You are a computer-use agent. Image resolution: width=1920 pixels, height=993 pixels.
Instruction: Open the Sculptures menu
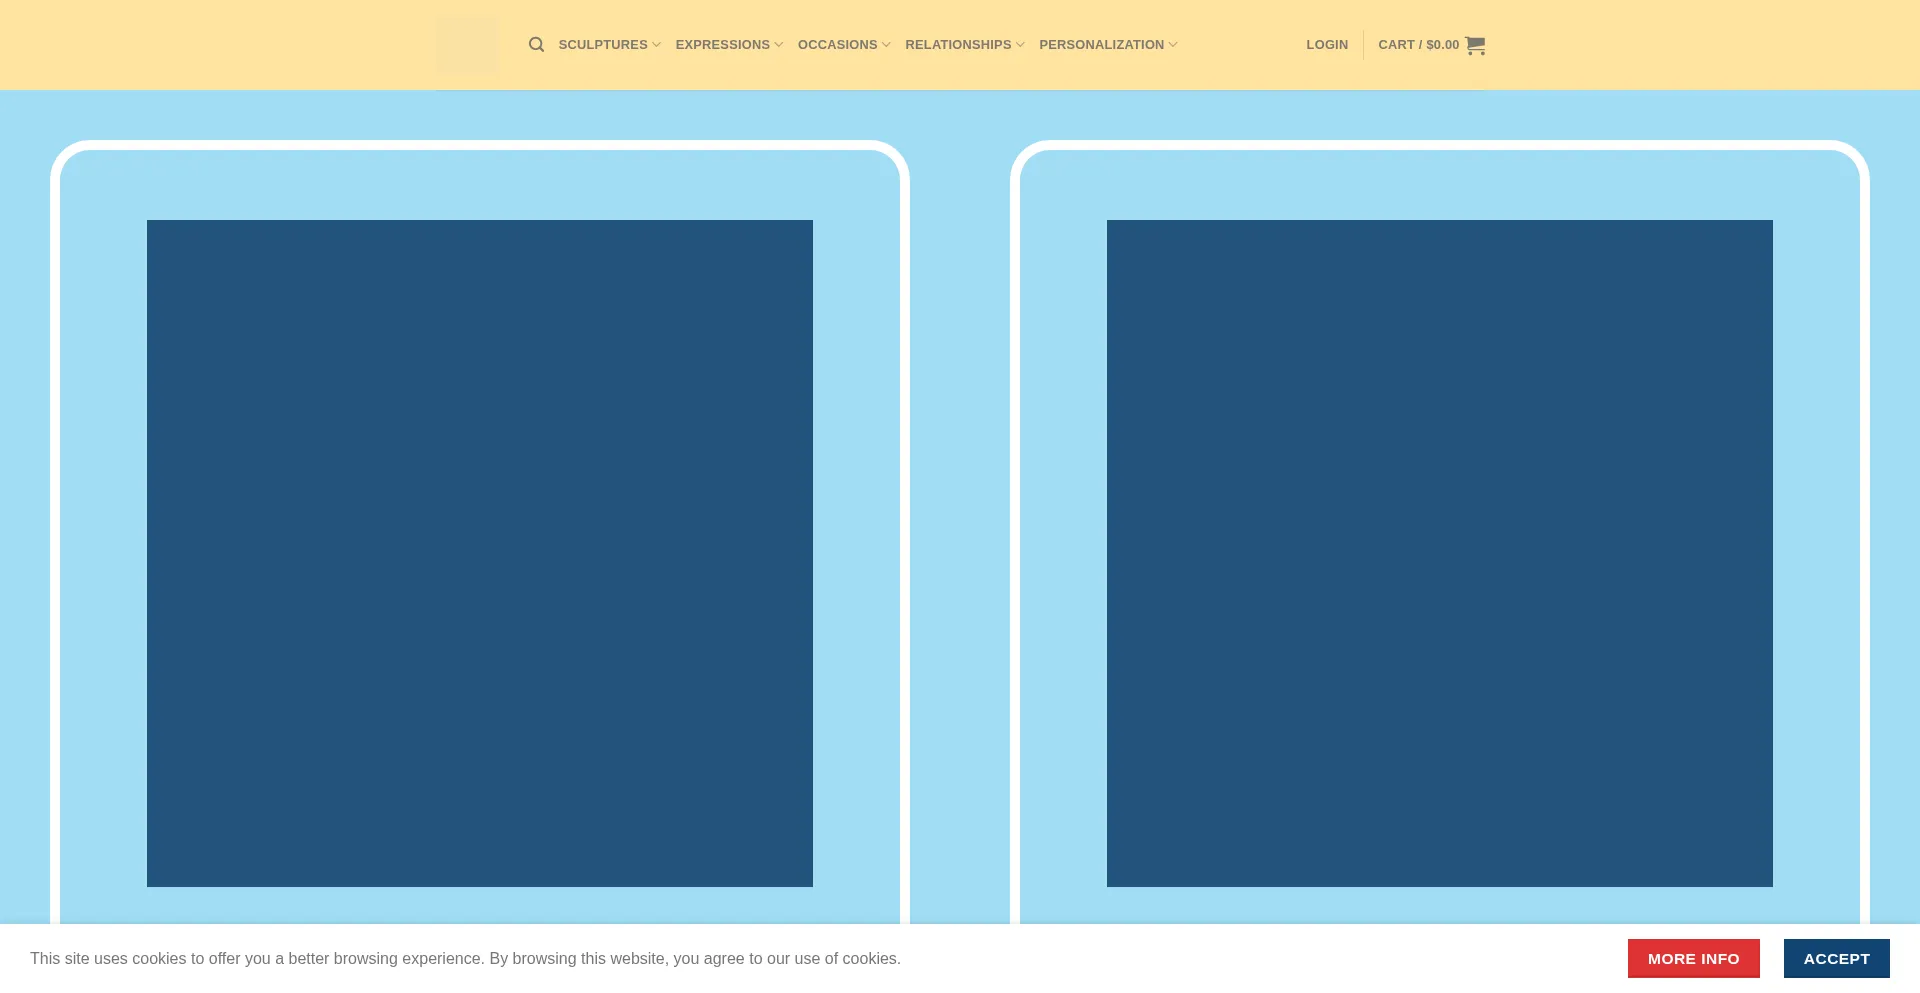coord(602,45)
